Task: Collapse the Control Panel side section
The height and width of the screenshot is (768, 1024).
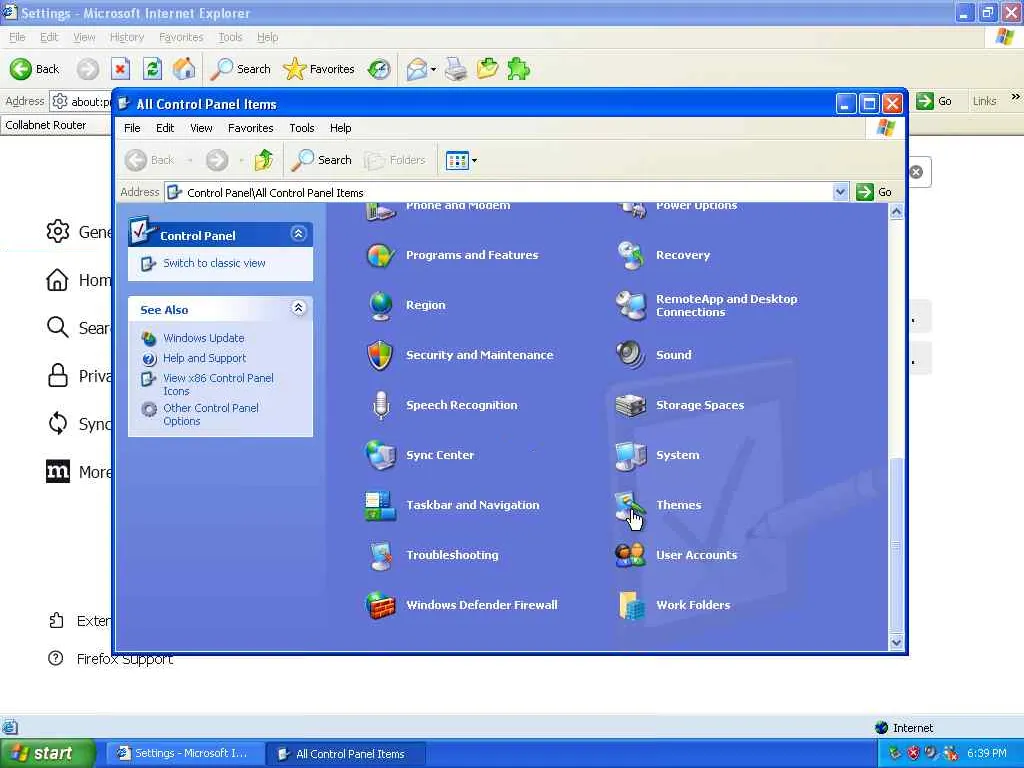Action: (298, 234)
